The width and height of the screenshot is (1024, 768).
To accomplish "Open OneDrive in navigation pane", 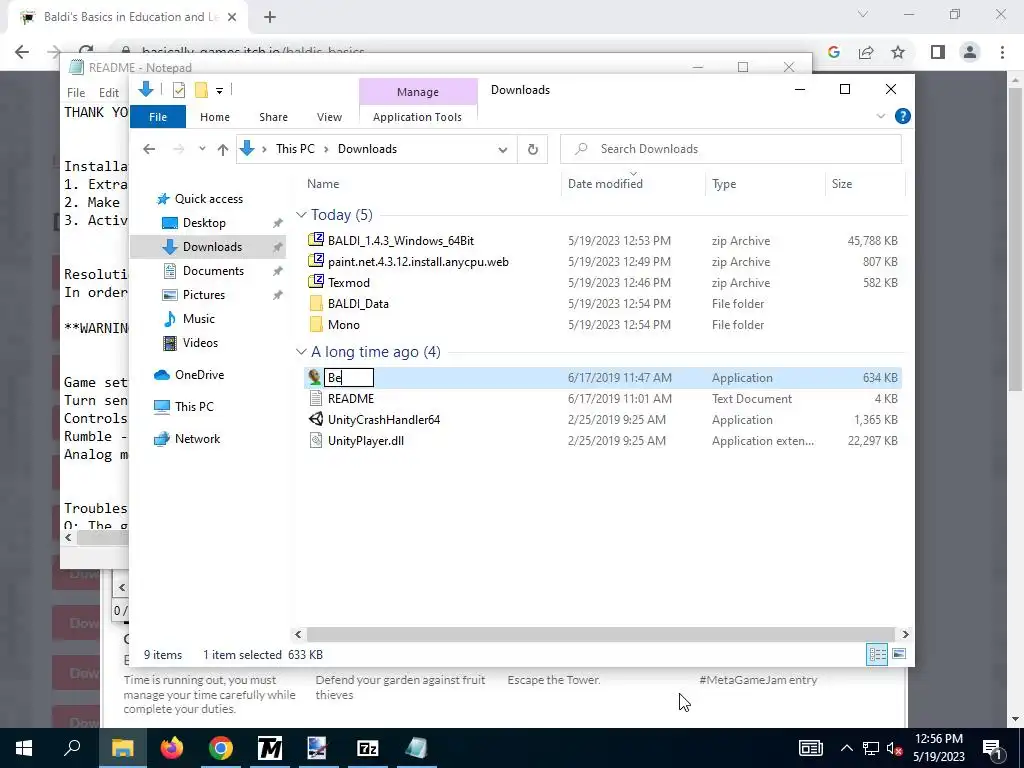I will (x=199, y=375).
